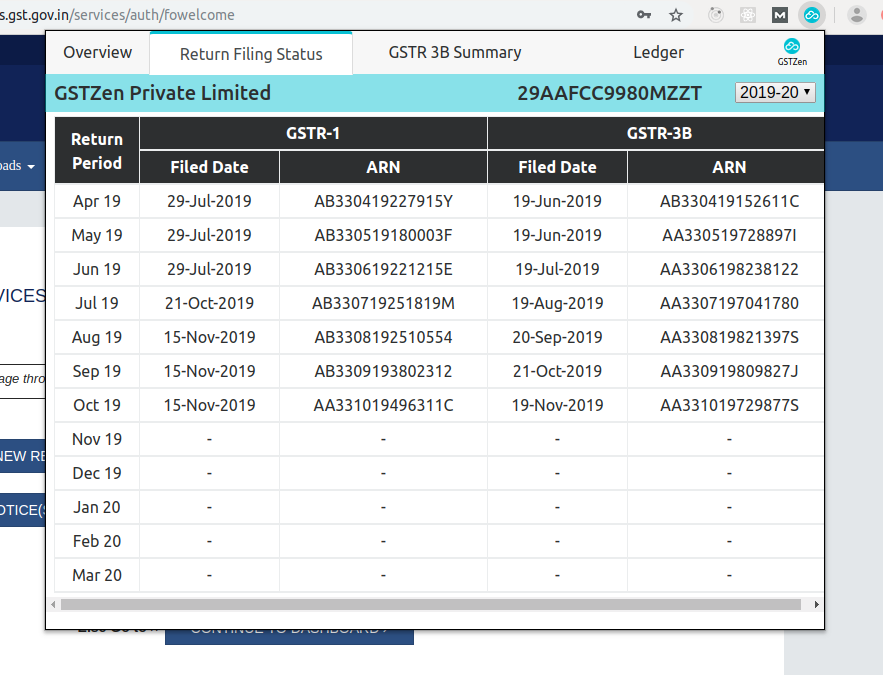Select the Jan 20 return period cell

coord(97,507)
